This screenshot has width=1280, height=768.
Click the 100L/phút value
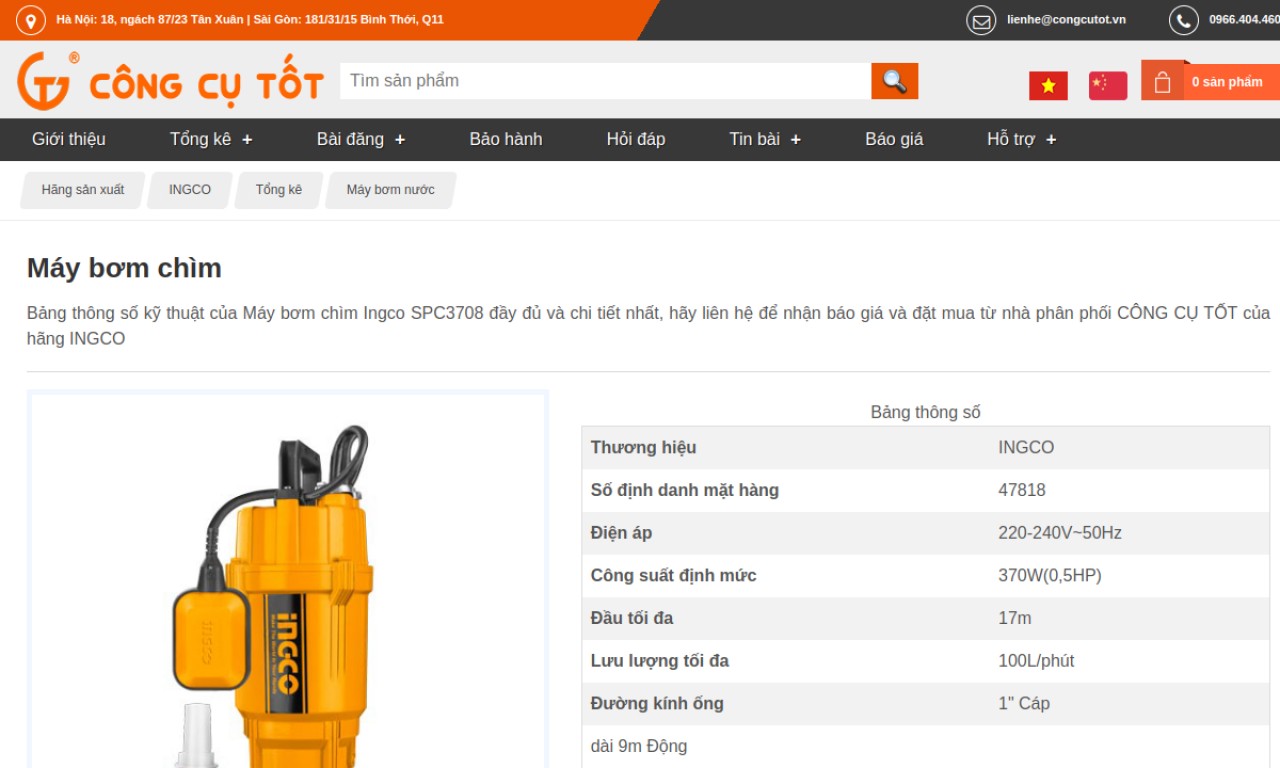(1036, 661)
